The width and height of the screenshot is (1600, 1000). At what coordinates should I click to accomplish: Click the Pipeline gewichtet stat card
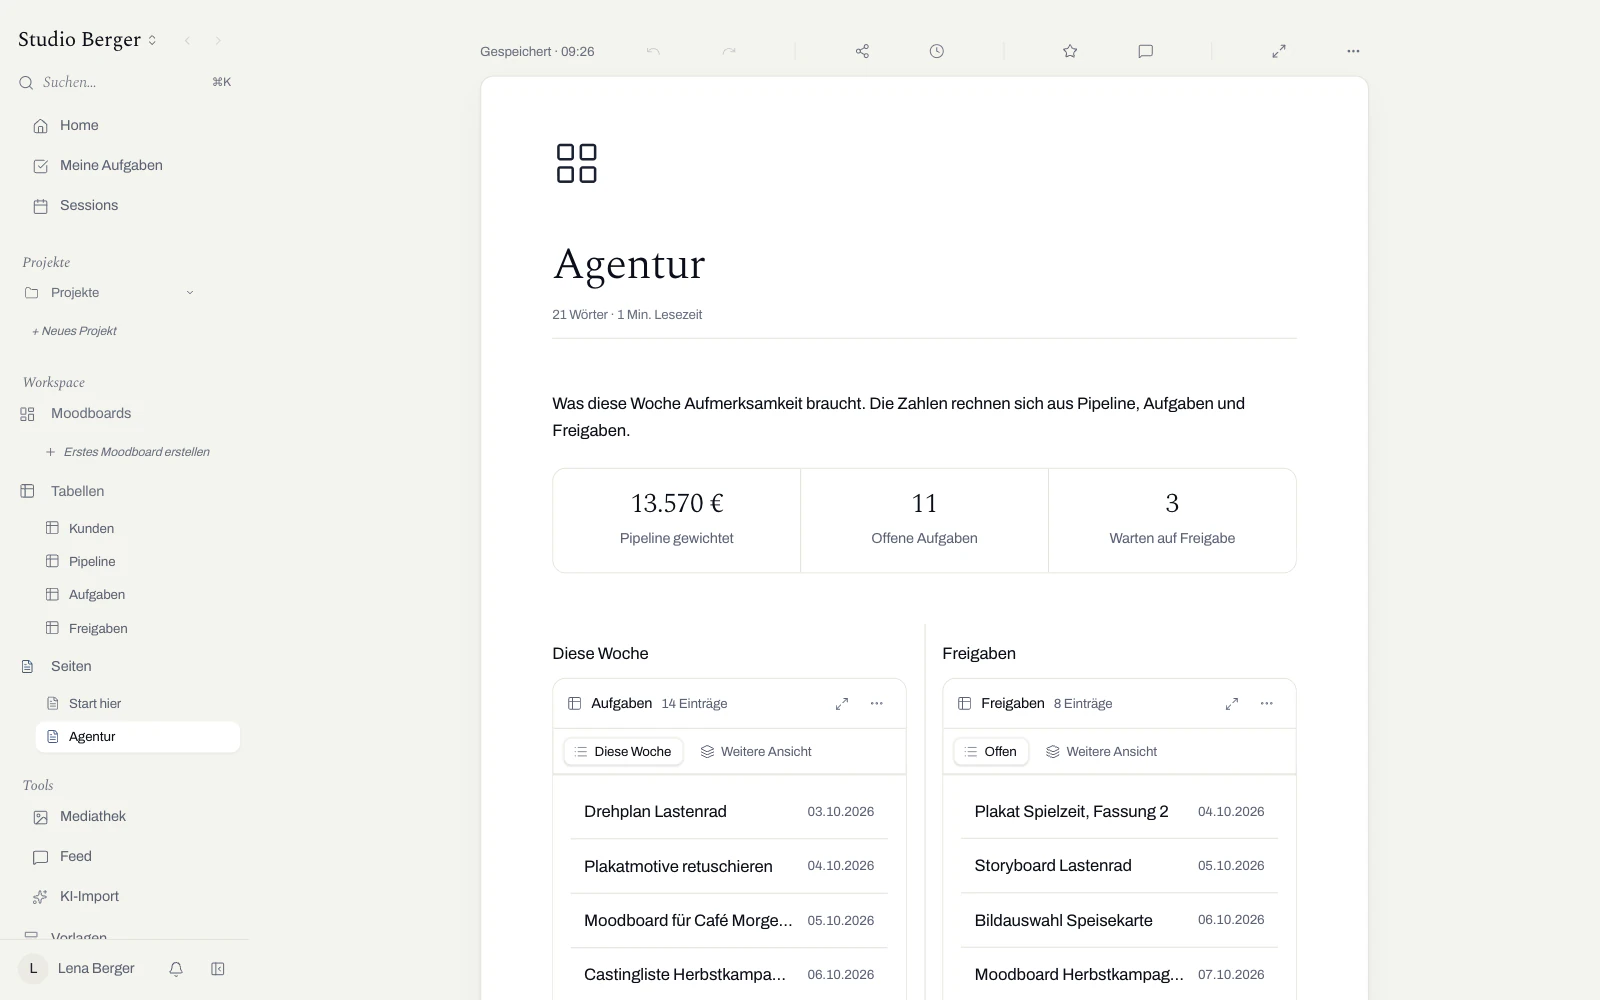point(677,520)
